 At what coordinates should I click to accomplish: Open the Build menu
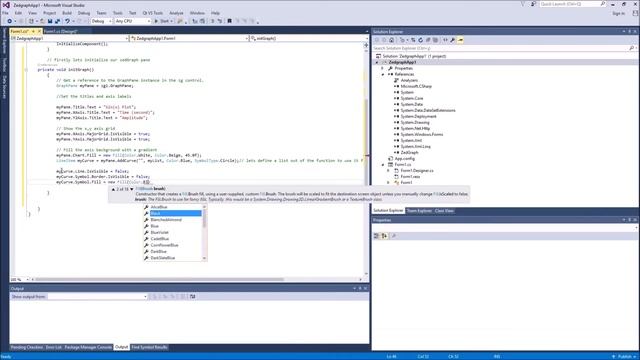click(67, 13)
